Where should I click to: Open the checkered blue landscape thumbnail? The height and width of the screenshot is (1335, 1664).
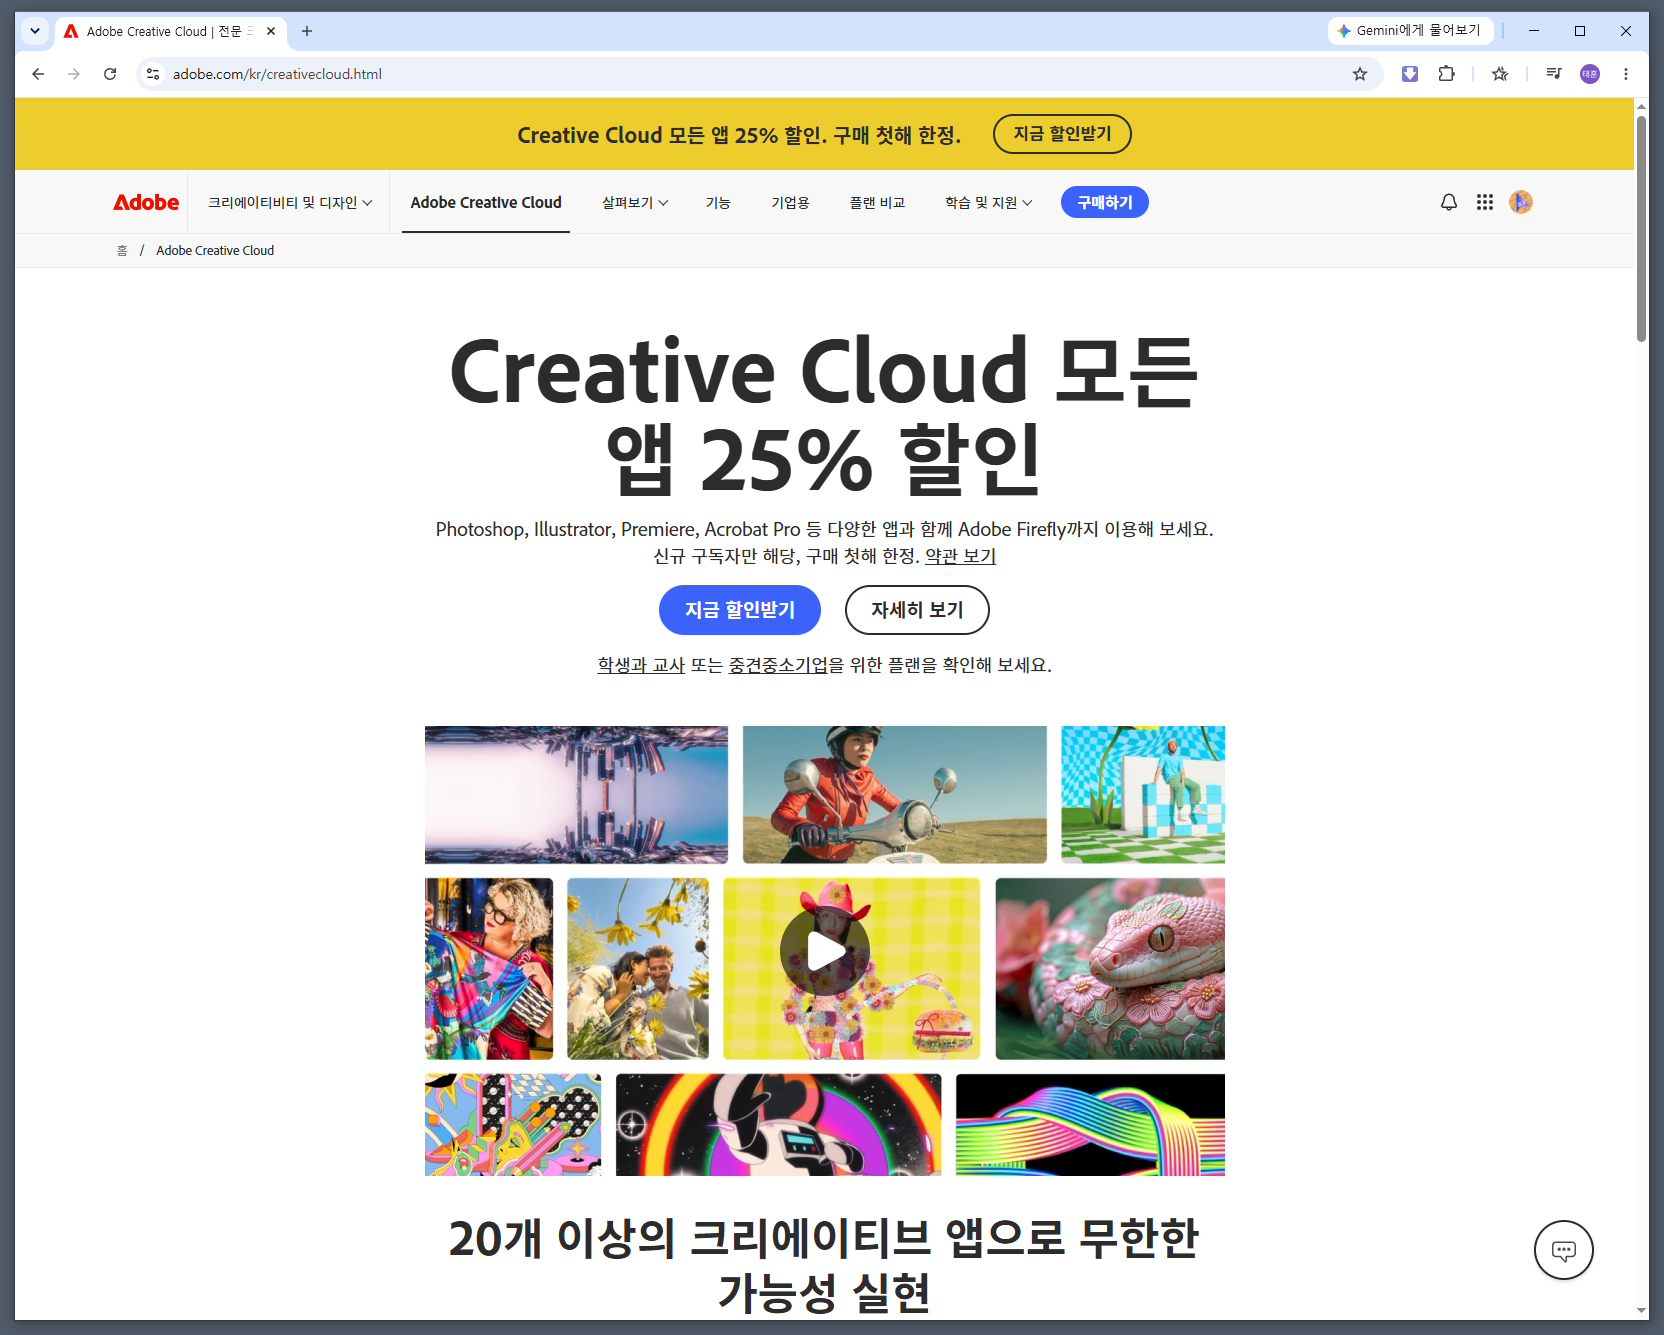(x=1143, y=795)
